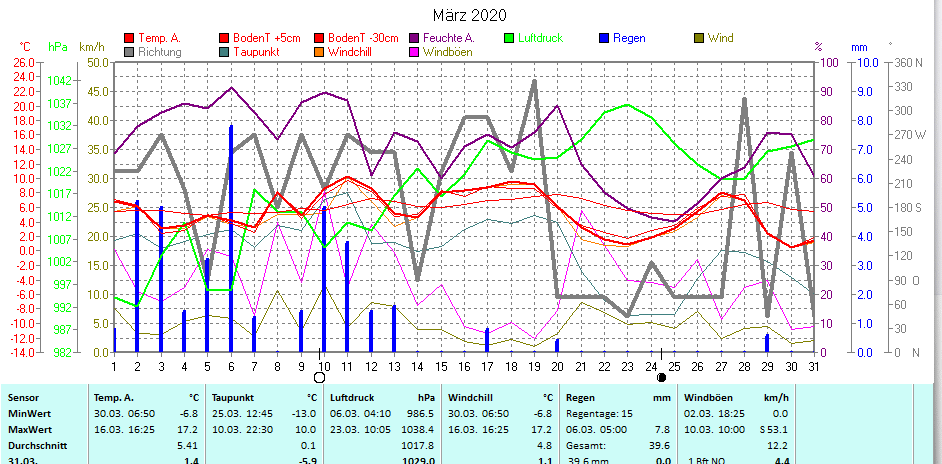Click the purple % axis unit label
This screenshot has width=942, height=464.
pyautogui.click(x=818, y=47)
